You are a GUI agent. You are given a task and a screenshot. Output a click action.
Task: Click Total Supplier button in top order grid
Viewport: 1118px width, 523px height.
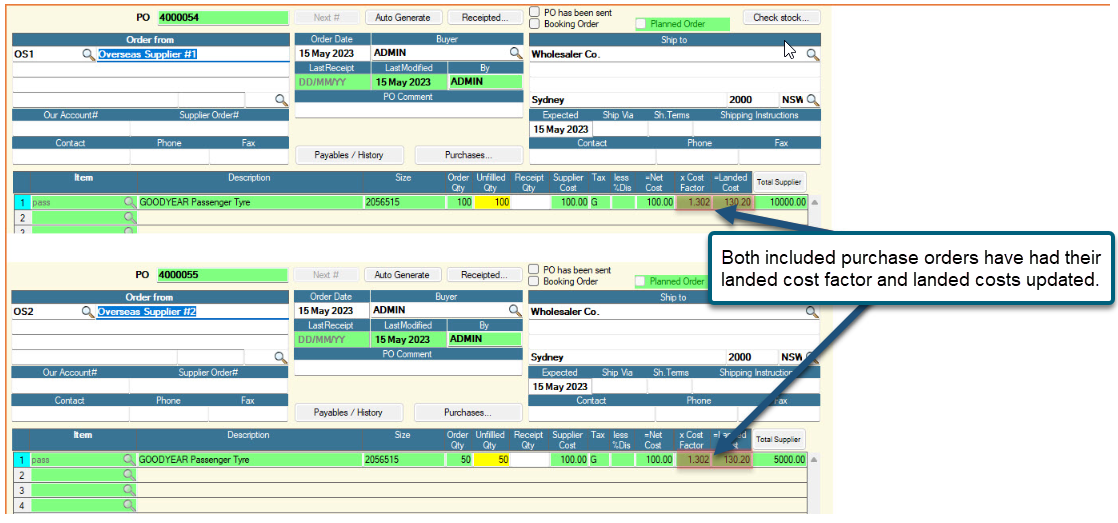tap(780, 182)
